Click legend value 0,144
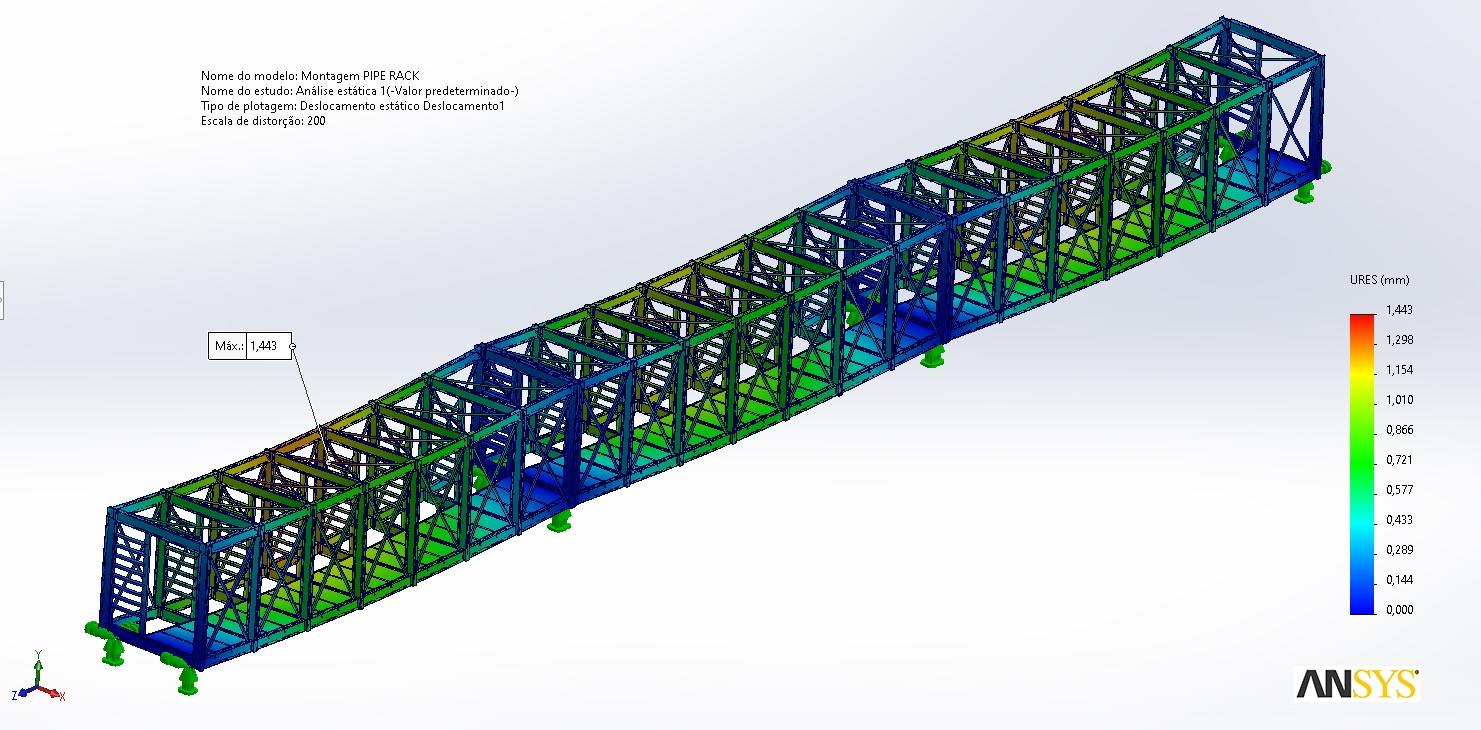 (x=1399, y=580)
